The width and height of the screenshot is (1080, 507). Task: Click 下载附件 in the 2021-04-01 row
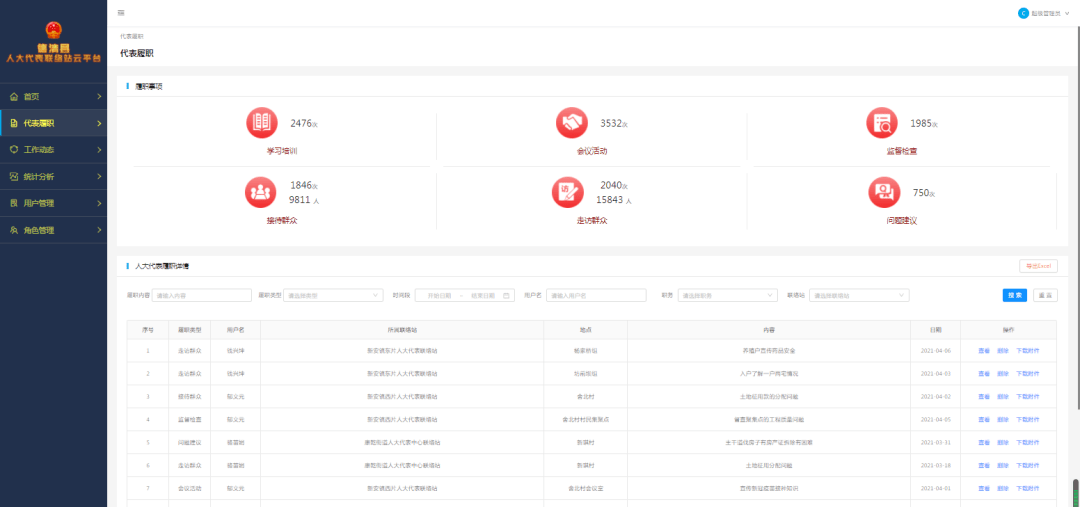pyautogui.click(x=1028, y=488)
